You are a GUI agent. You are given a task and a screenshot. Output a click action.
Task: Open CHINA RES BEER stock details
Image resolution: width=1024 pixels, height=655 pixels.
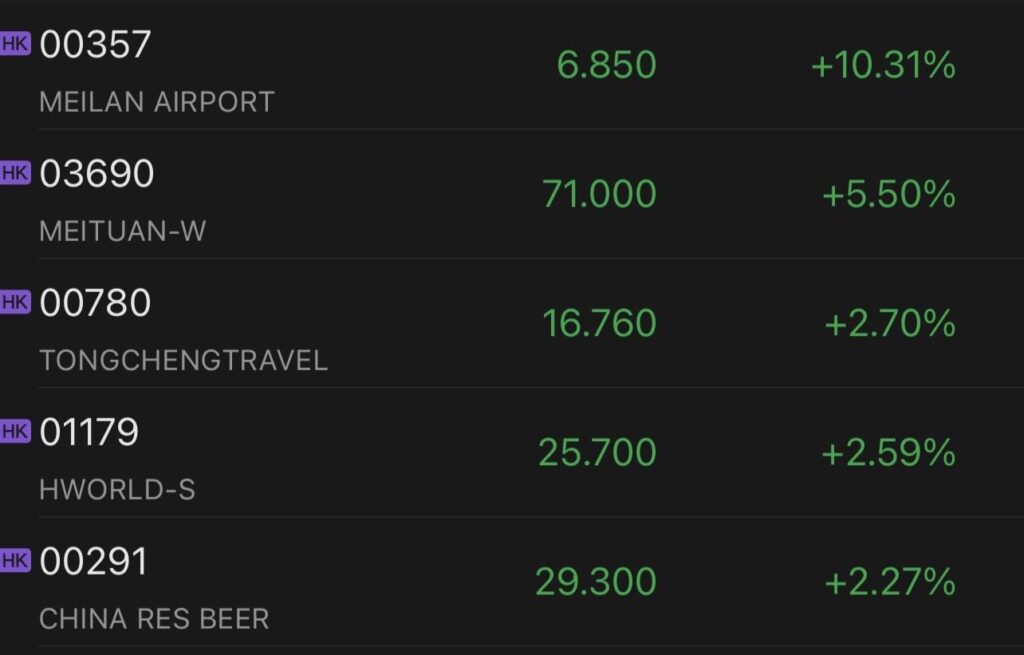(154, 619)
